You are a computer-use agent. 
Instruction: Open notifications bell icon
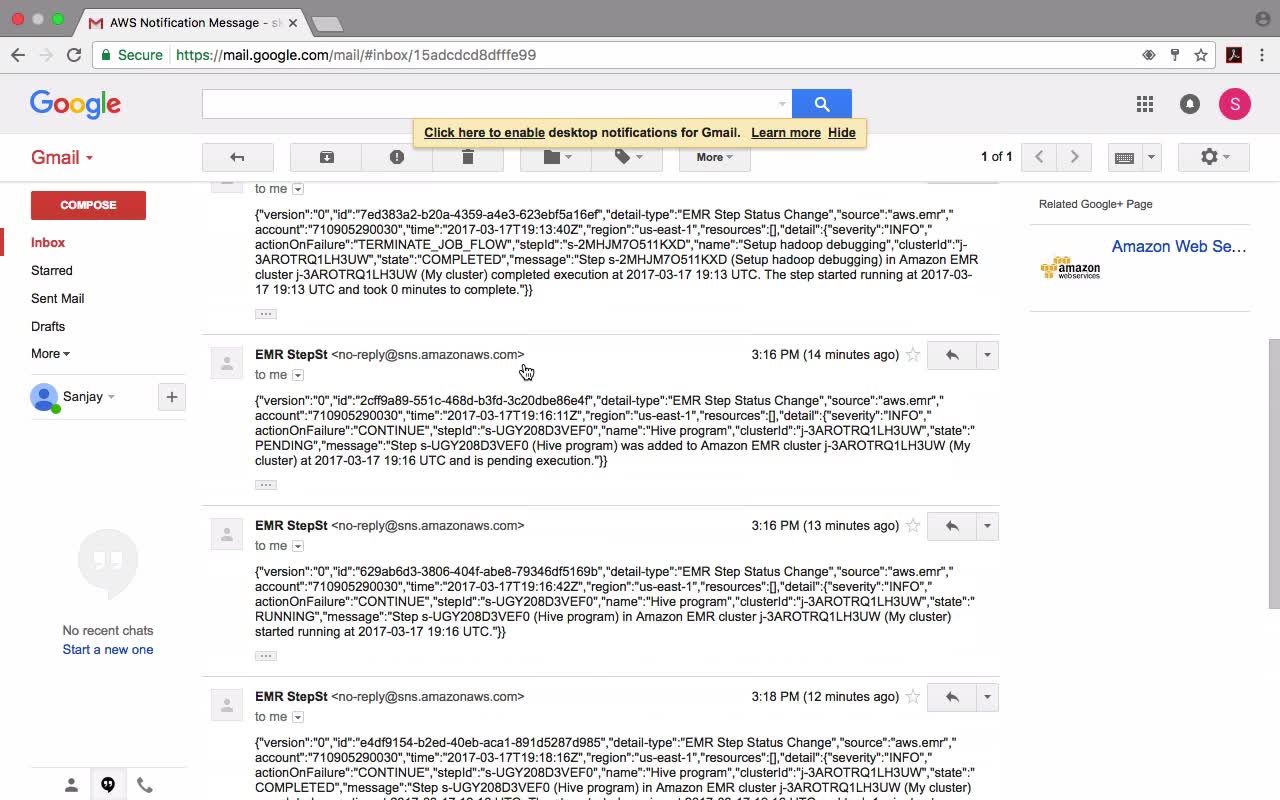click(1189, 104)
